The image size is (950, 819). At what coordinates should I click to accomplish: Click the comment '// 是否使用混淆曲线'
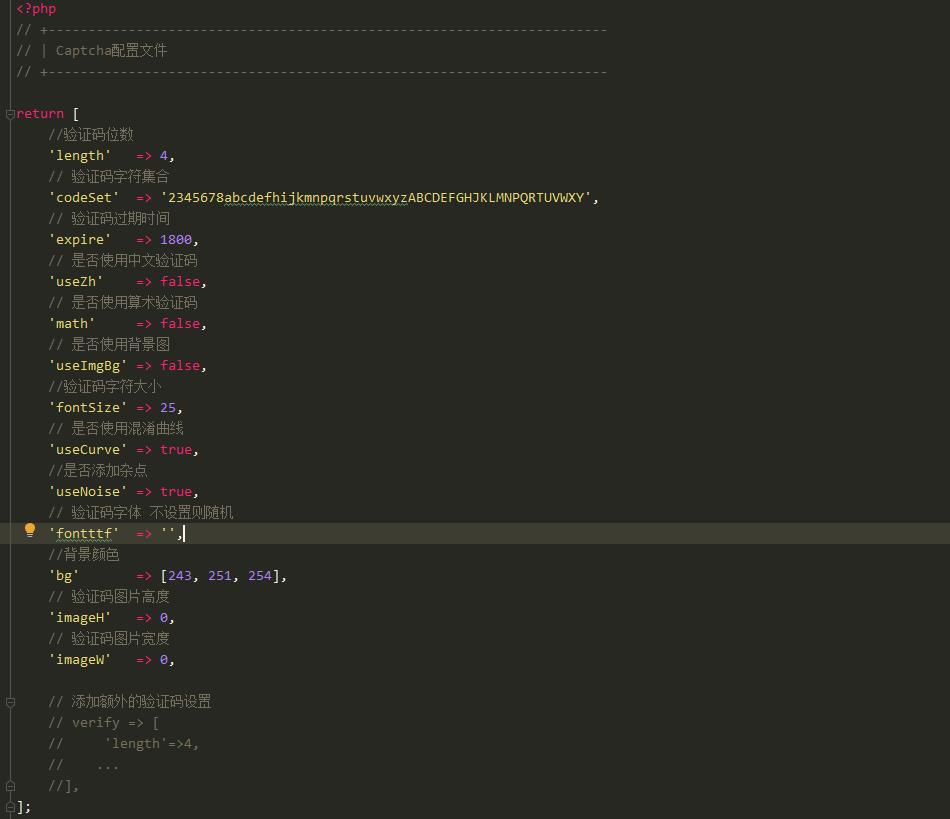(116, 429)
